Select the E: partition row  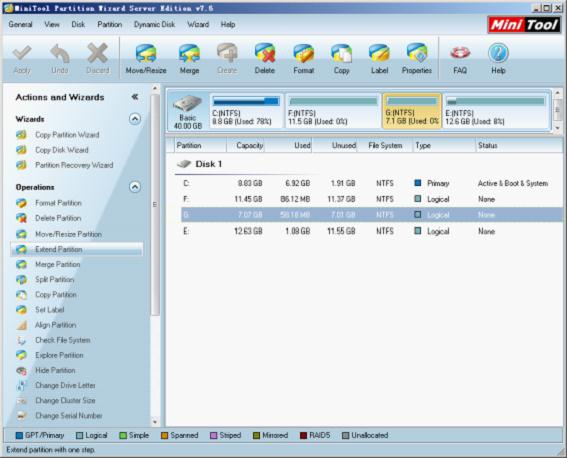pos(372,231)
